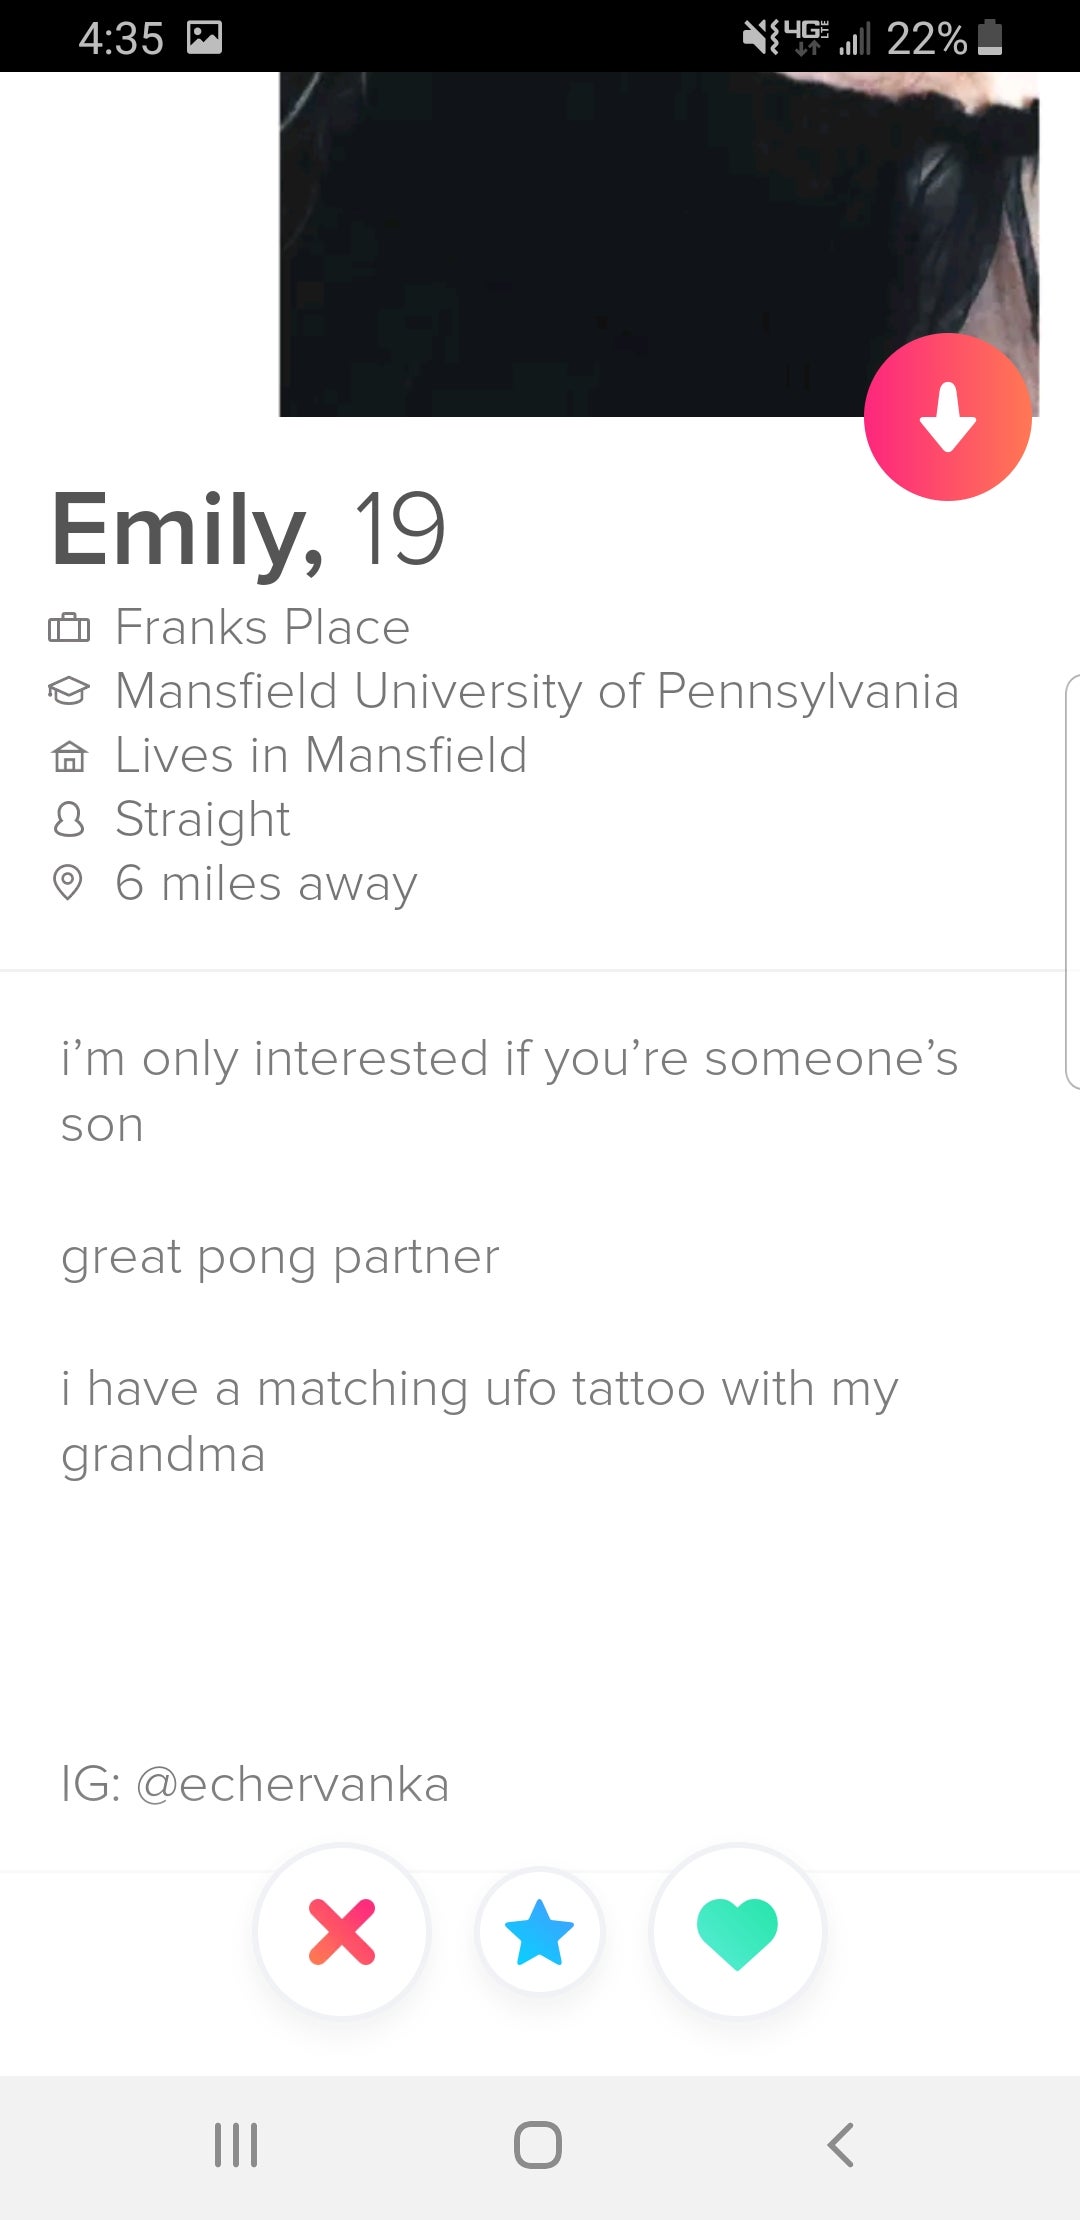Tap the house icon beside Lives in Mansfield

click(x=69, y=756)
